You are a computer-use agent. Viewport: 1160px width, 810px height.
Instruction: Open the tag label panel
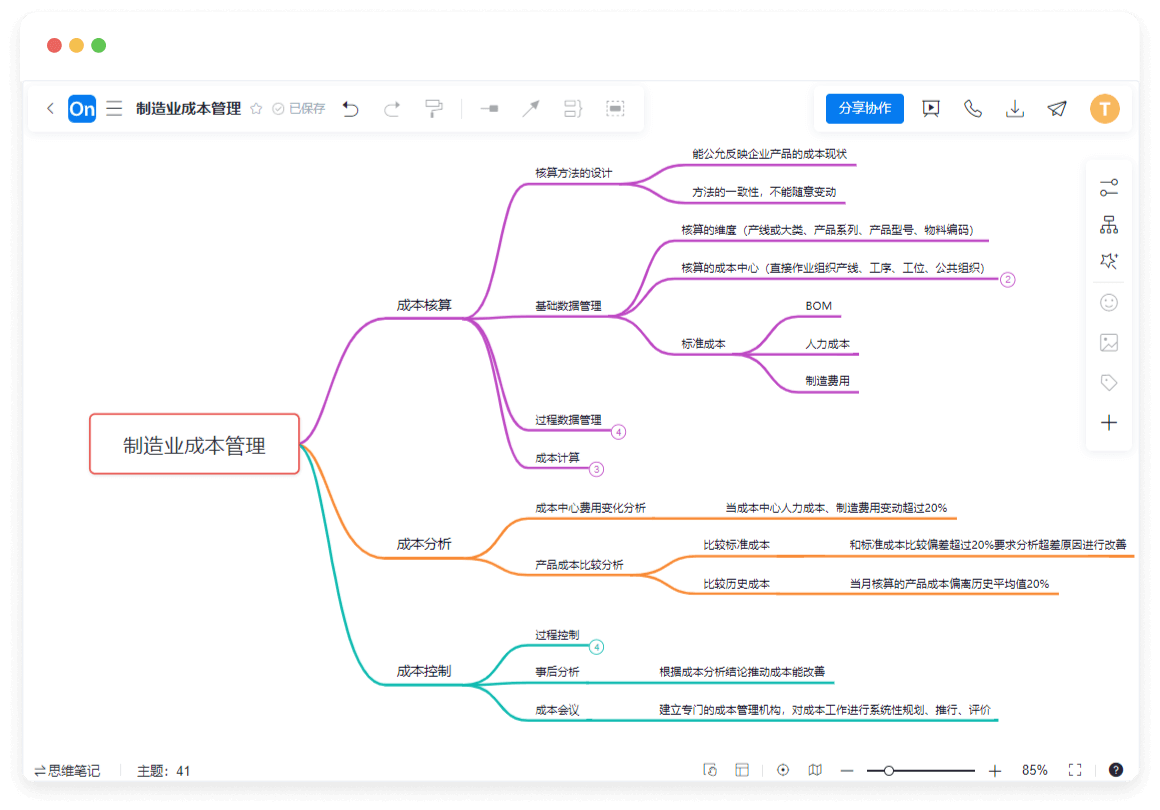[x=1108, y=382]
